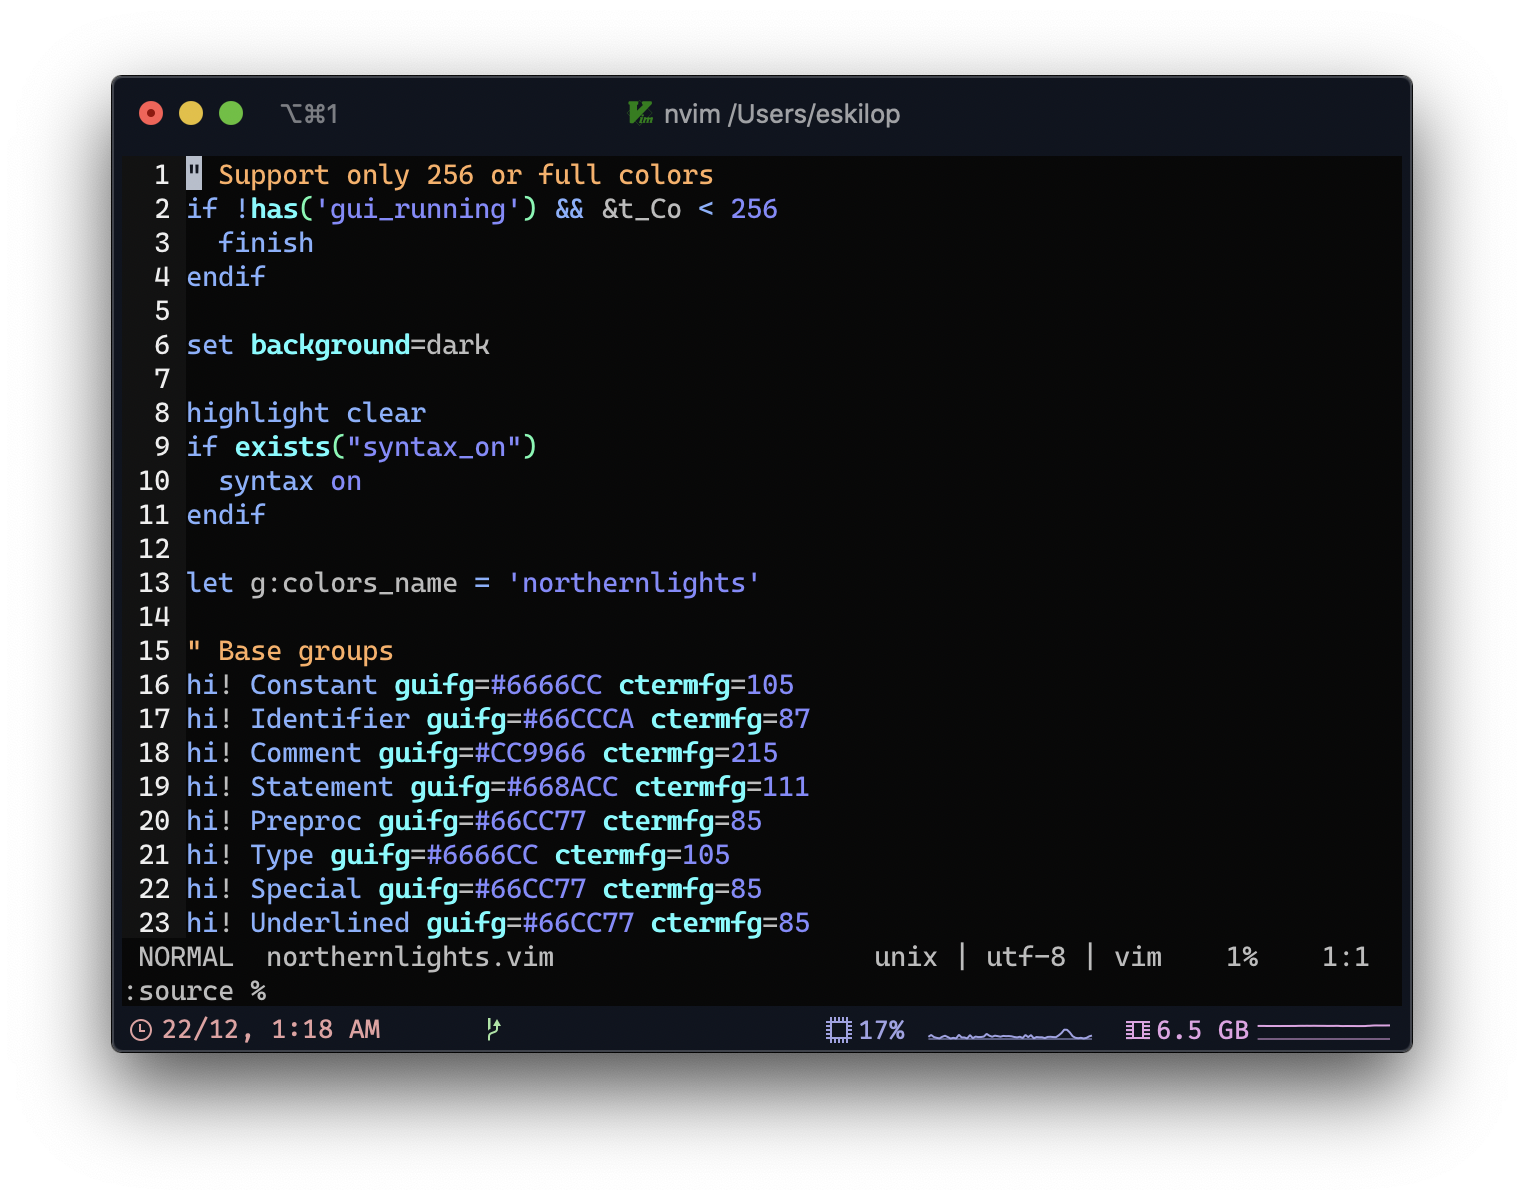Click the memory icon beside 6.5 GB

1138,1030
